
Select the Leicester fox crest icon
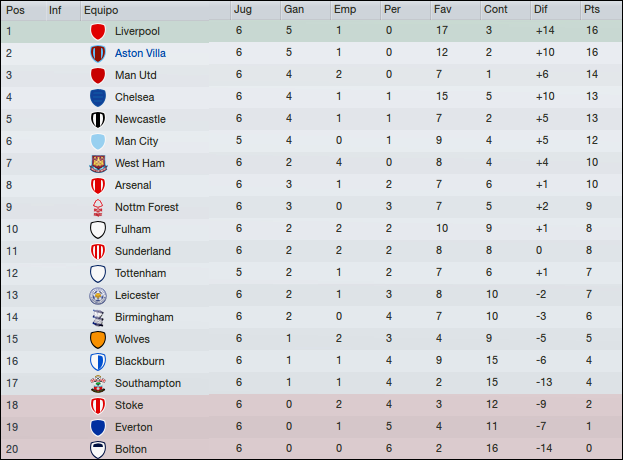point(98,296)
